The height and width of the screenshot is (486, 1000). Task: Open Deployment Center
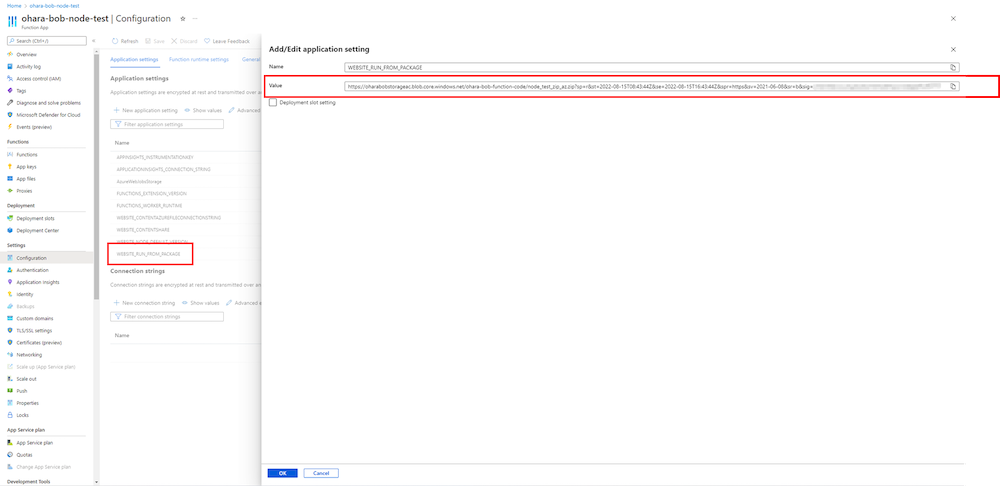coord(37,230)
